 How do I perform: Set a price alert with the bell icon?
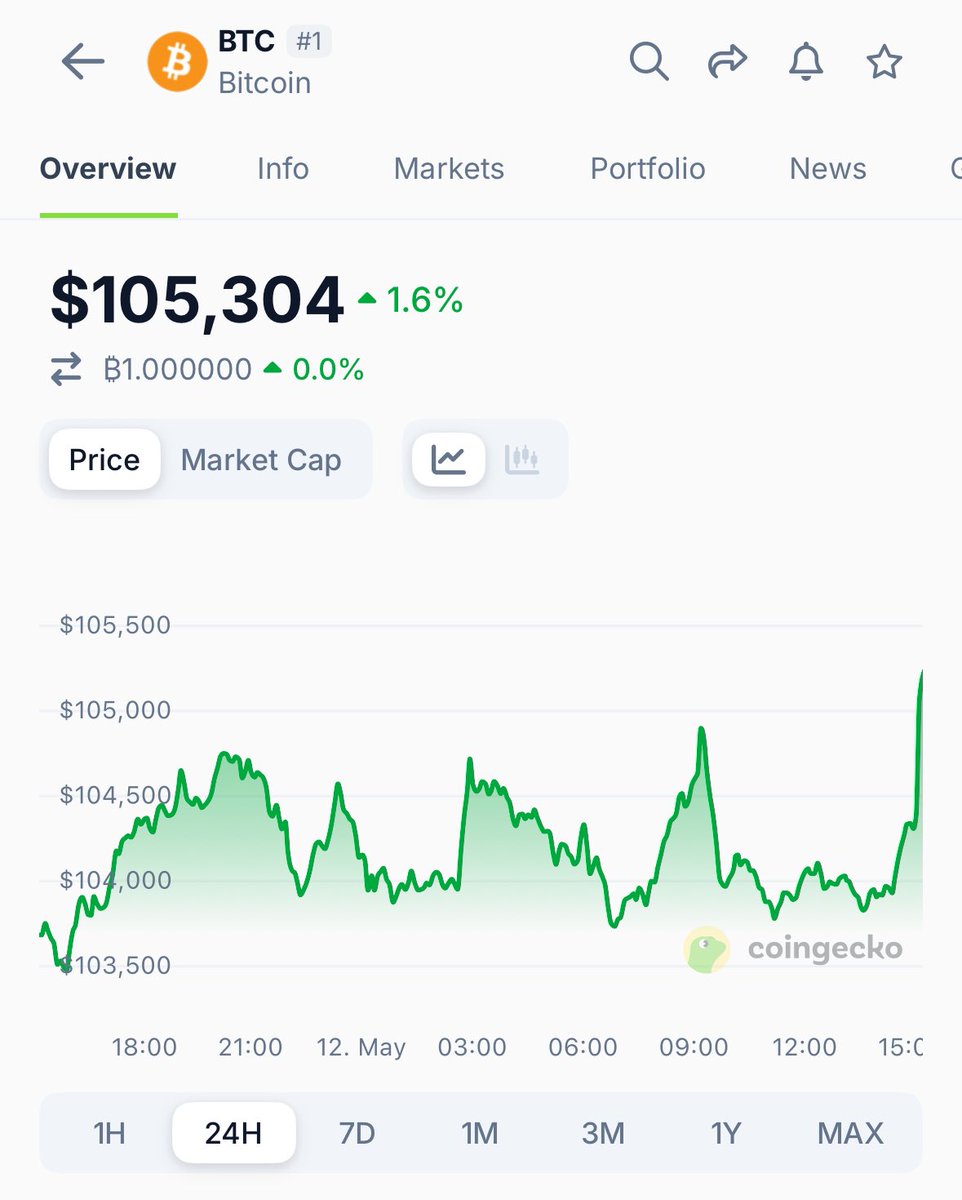(x=806, y=62)
